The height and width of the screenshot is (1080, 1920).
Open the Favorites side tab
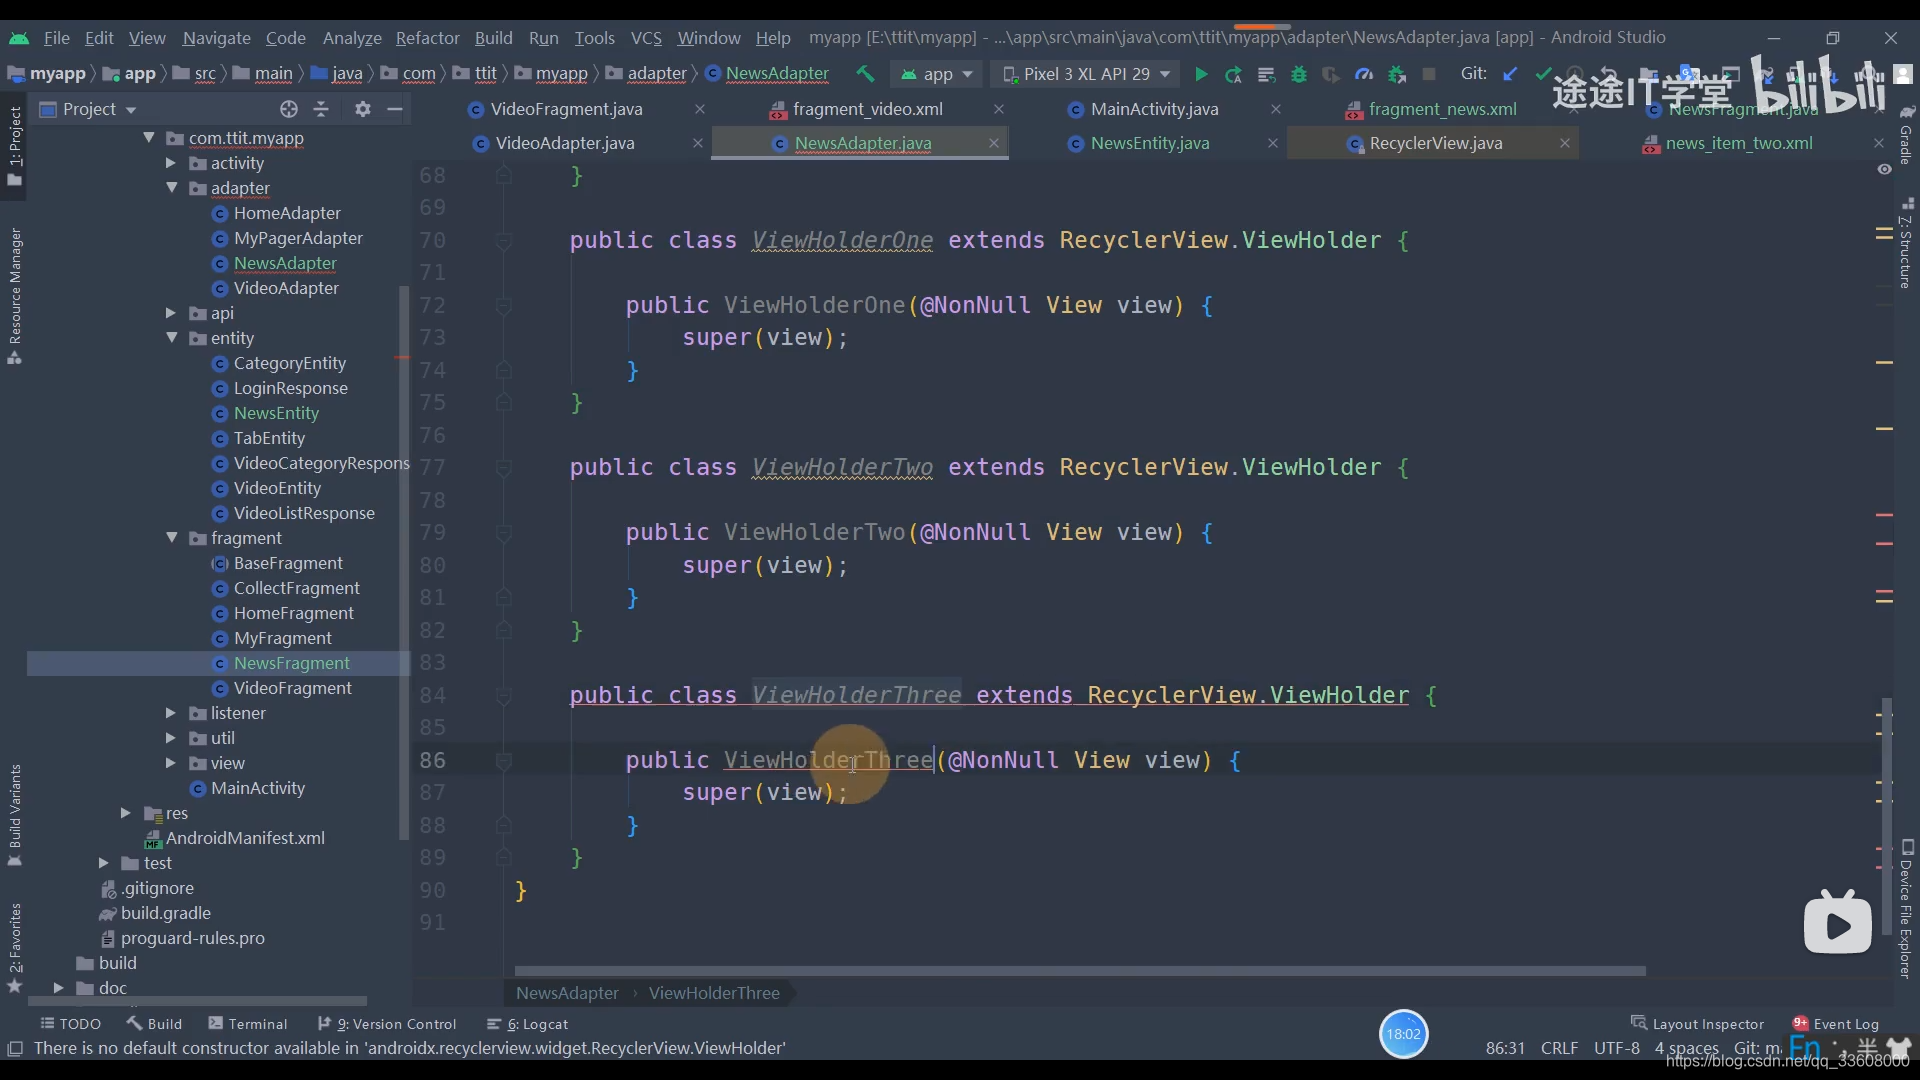(15, 948)
